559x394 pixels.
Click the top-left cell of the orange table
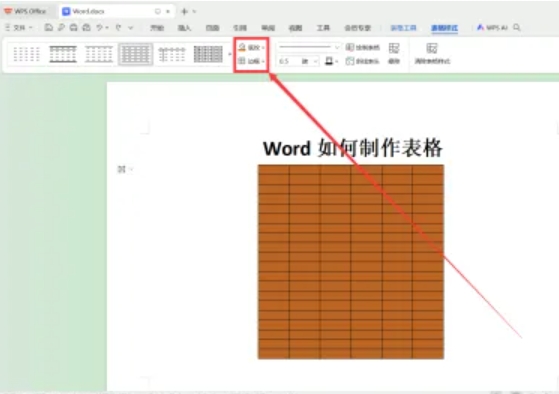pyautogui.click(x=274, y=169)
